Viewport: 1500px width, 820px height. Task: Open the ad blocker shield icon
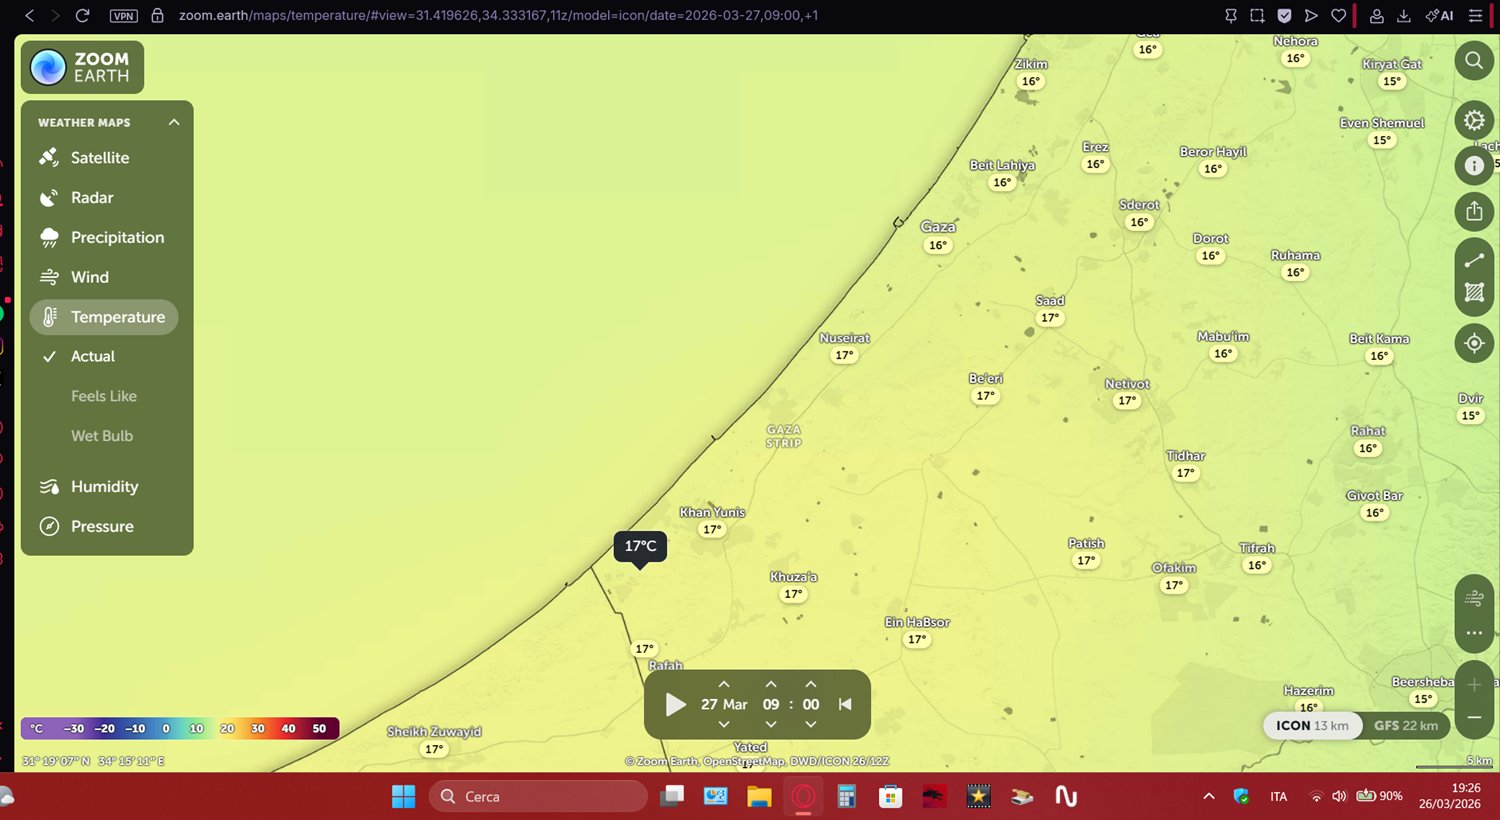pyautogui.click(x=1284, y=15)
